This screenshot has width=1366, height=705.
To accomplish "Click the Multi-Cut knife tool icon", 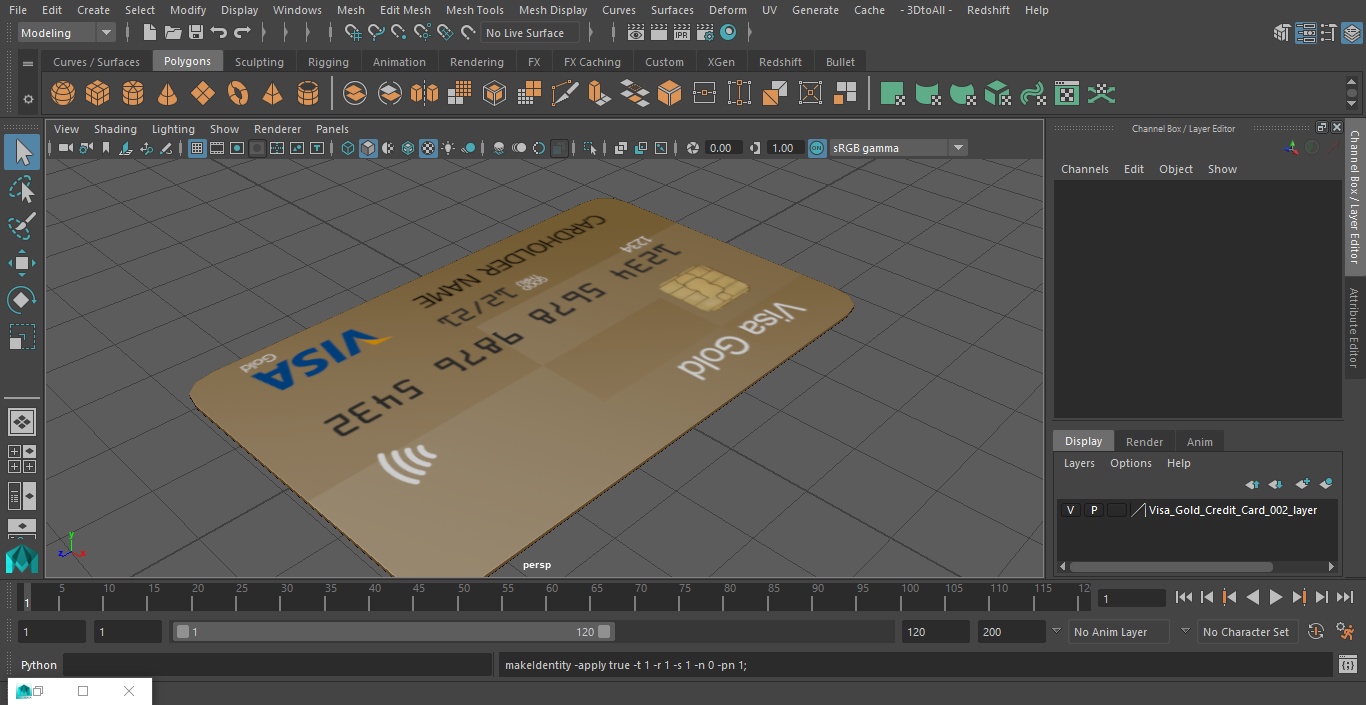I will [565, 94].
